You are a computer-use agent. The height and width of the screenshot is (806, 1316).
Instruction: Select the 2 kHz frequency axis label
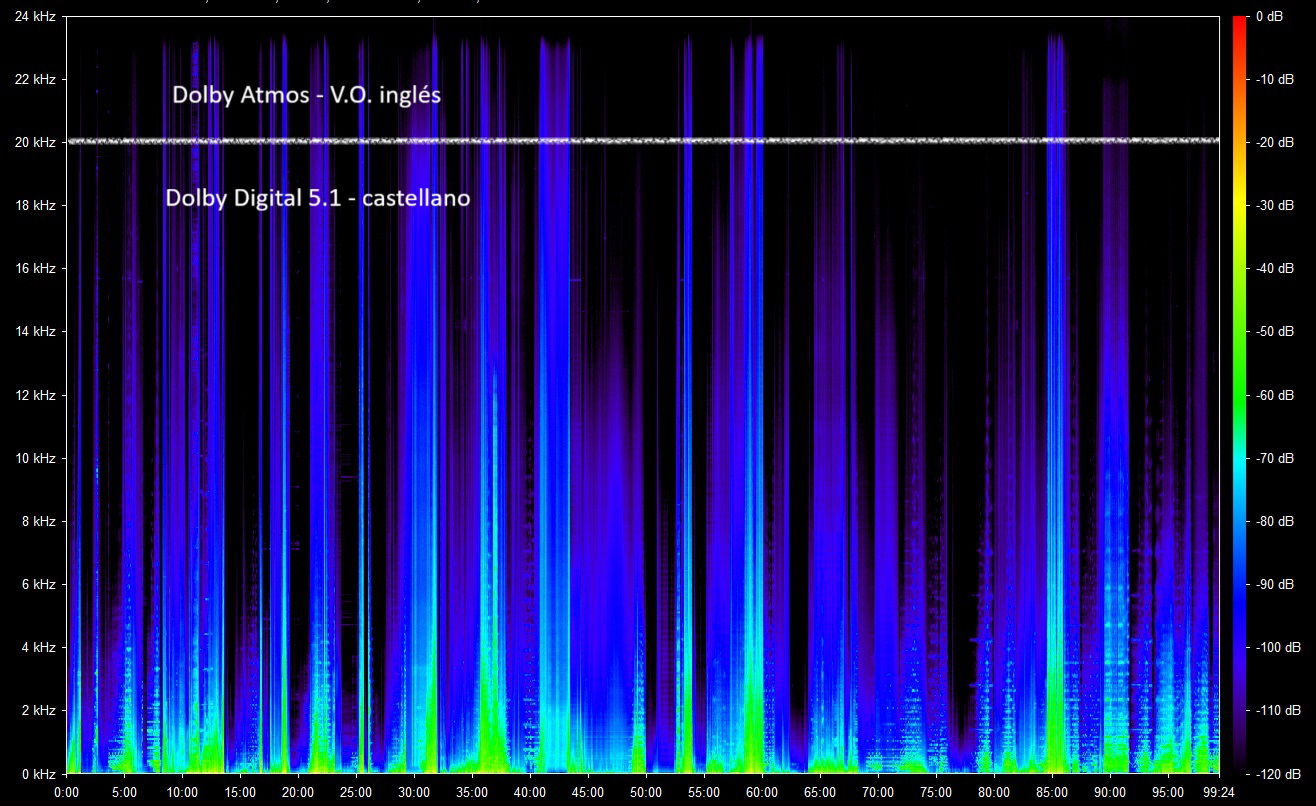41,710
